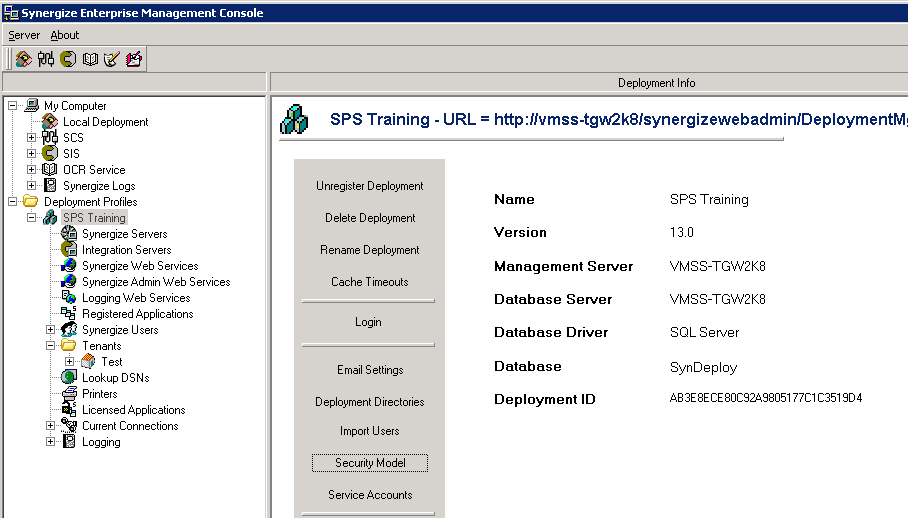Click the Synergize Admin Web Services icon
The height and width of the screenshot is (518, 908).
(x=69, y=281)
